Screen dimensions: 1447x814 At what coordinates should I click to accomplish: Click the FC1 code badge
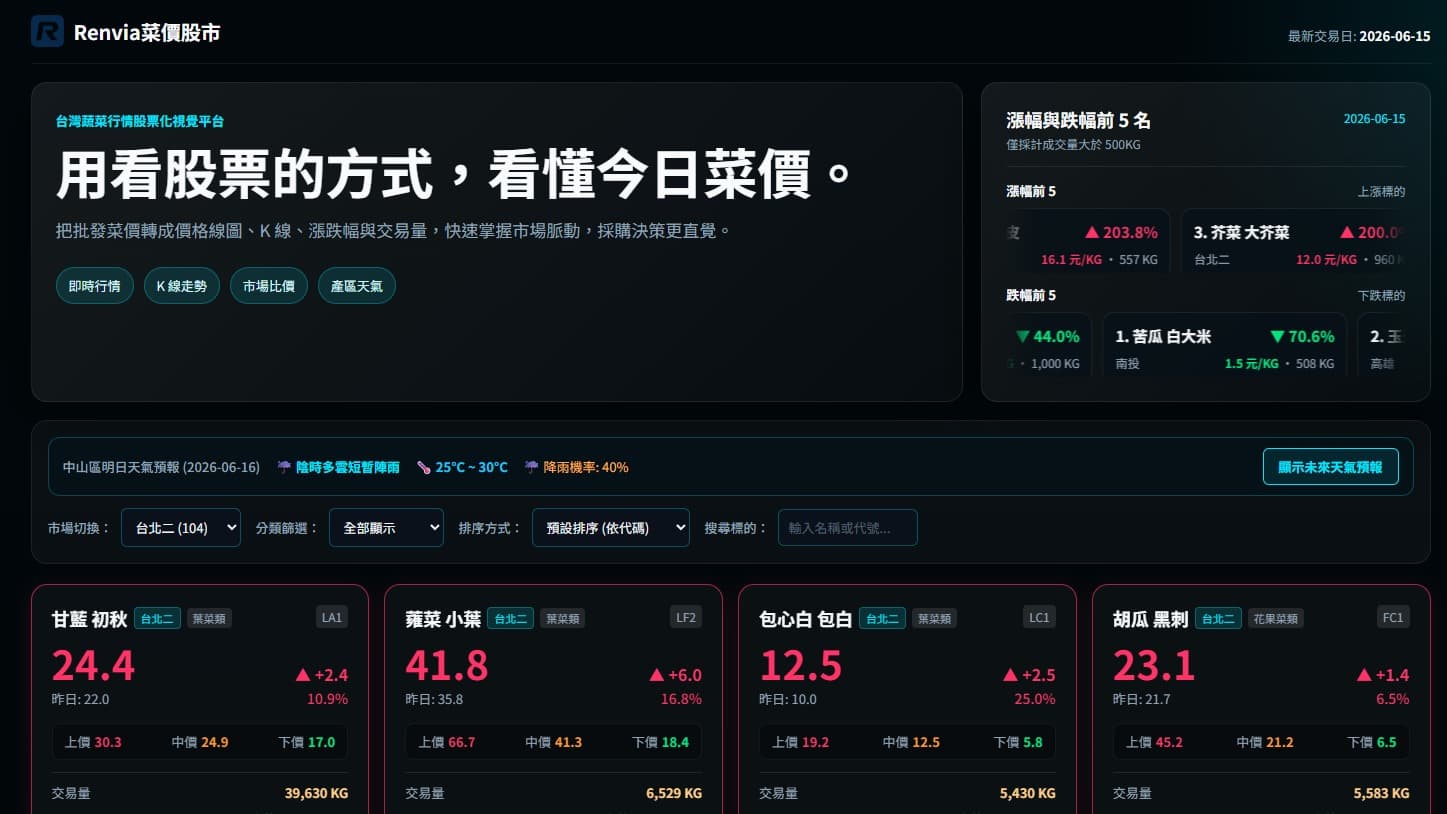point(1393,618)
